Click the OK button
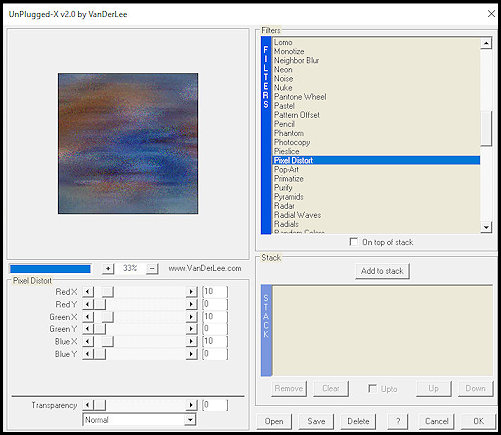The height and width of the screenshot is (435, 501). pos(479,421)
